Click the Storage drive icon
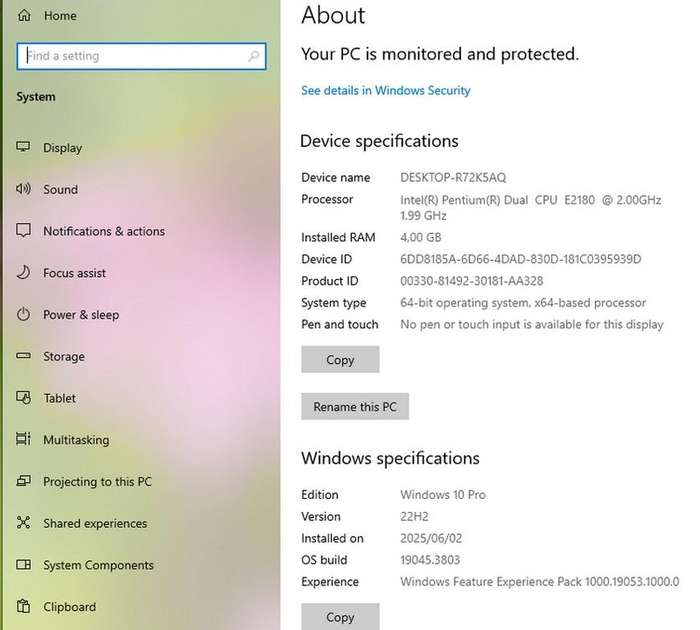700x630 pixels. (23, 356)
